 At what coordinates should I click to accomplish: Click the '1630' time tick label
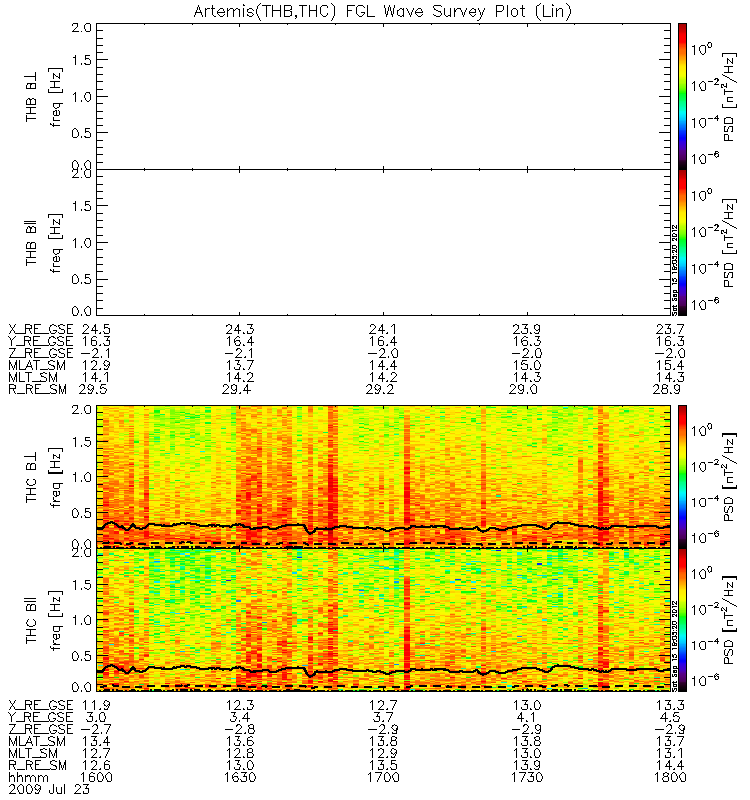pos(240,778)
